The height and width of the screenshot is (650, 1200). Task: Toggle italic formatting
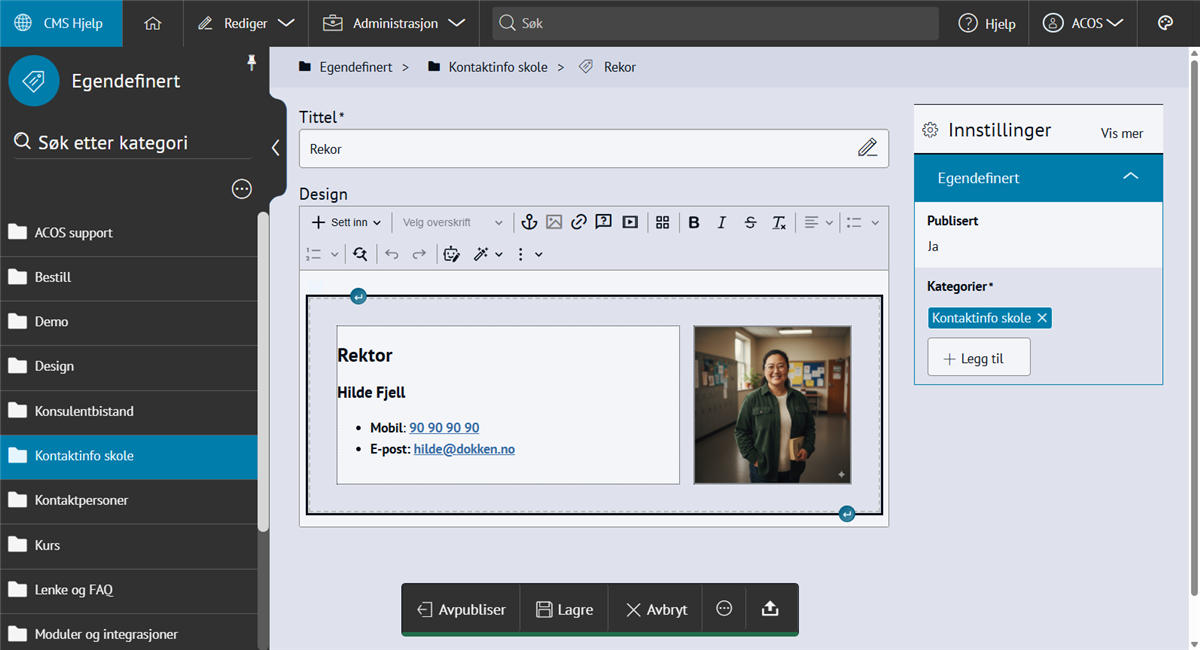[x=721, y=222]
